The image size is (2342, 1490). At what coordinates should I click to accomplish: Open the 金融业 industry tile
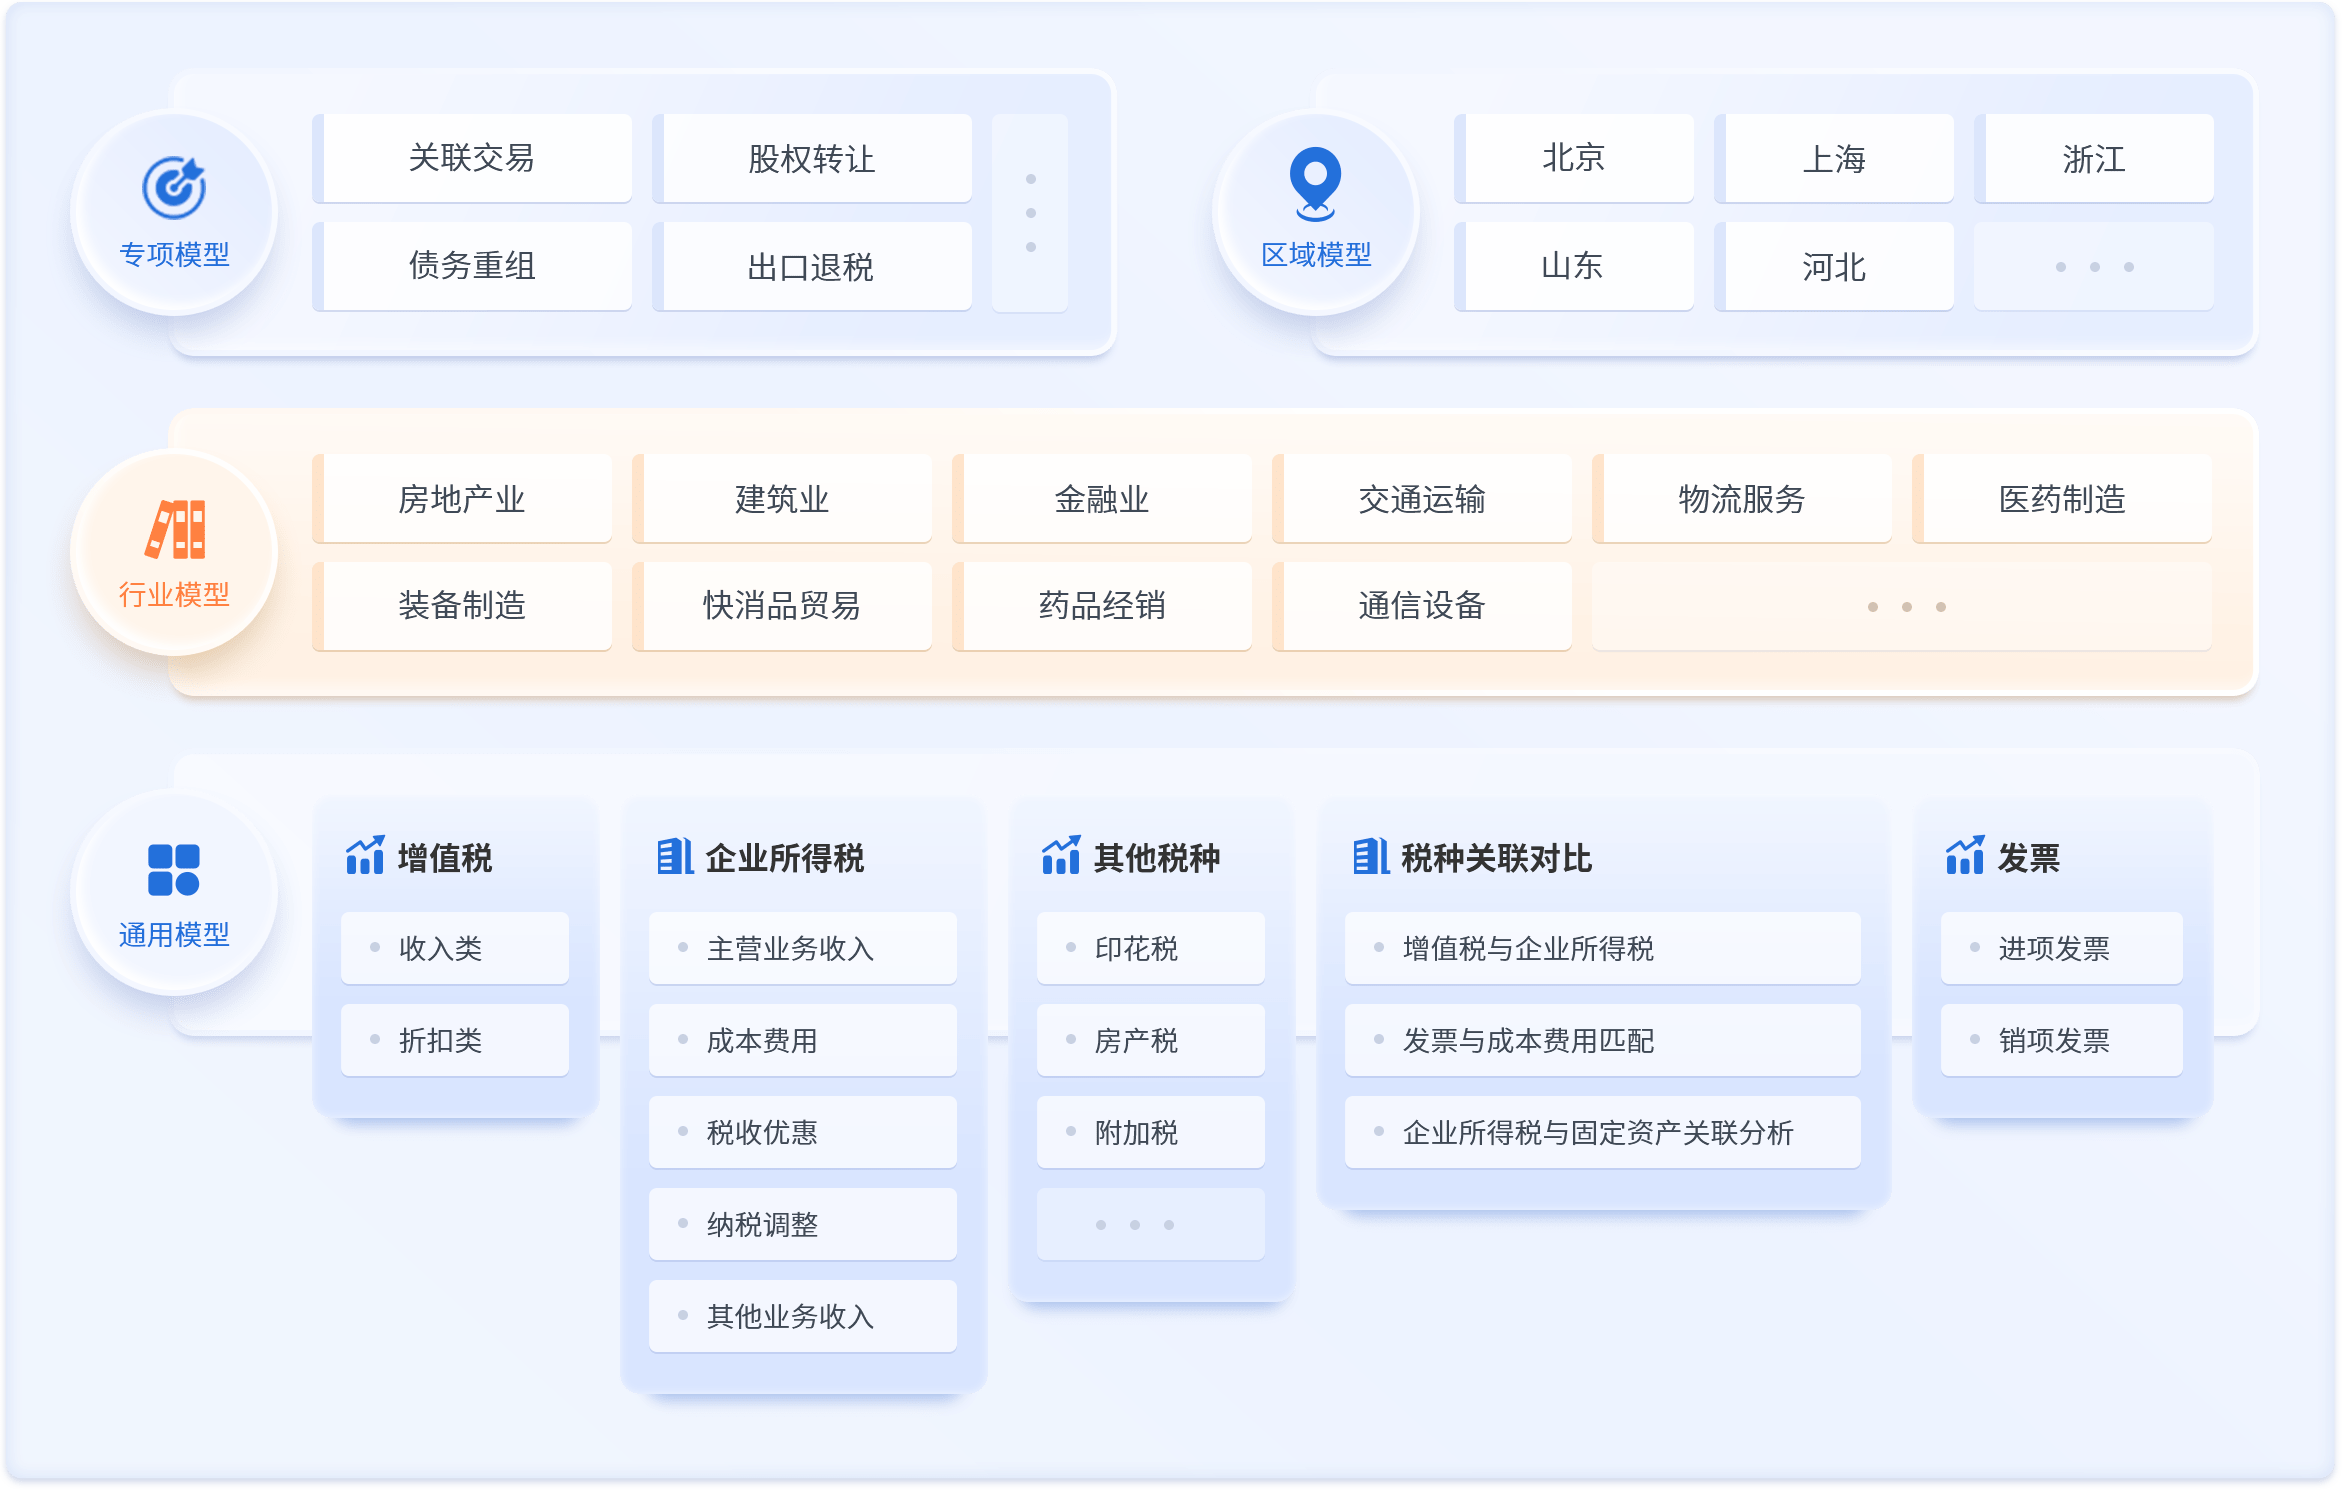[x=1102, y=499]
